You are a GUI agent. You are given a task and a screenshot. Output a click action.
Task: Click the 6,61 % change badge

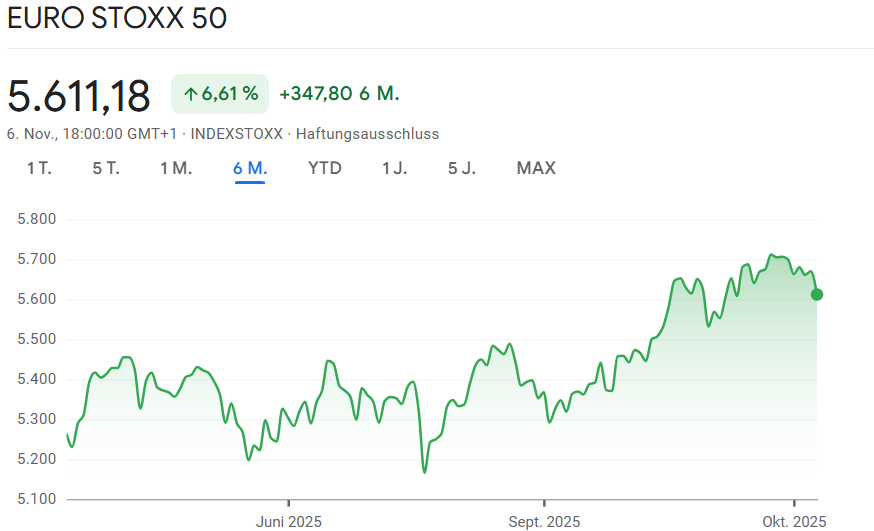(x=220, y=94)
